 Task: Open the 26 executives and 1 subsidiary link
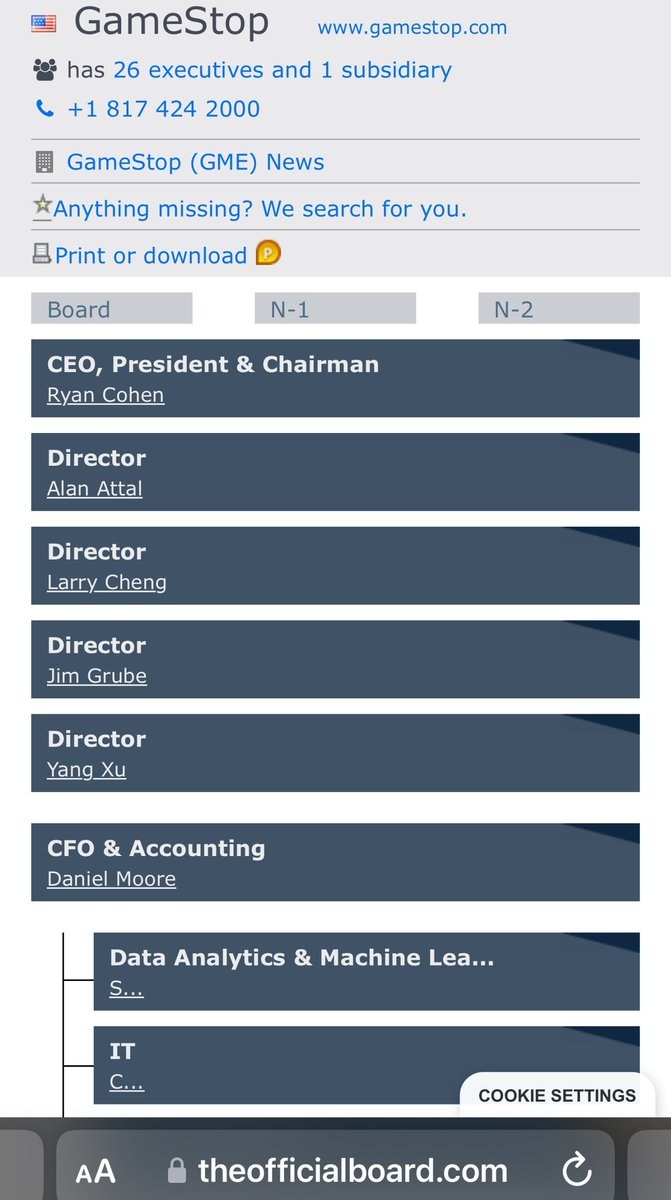(x=282, y=70)
